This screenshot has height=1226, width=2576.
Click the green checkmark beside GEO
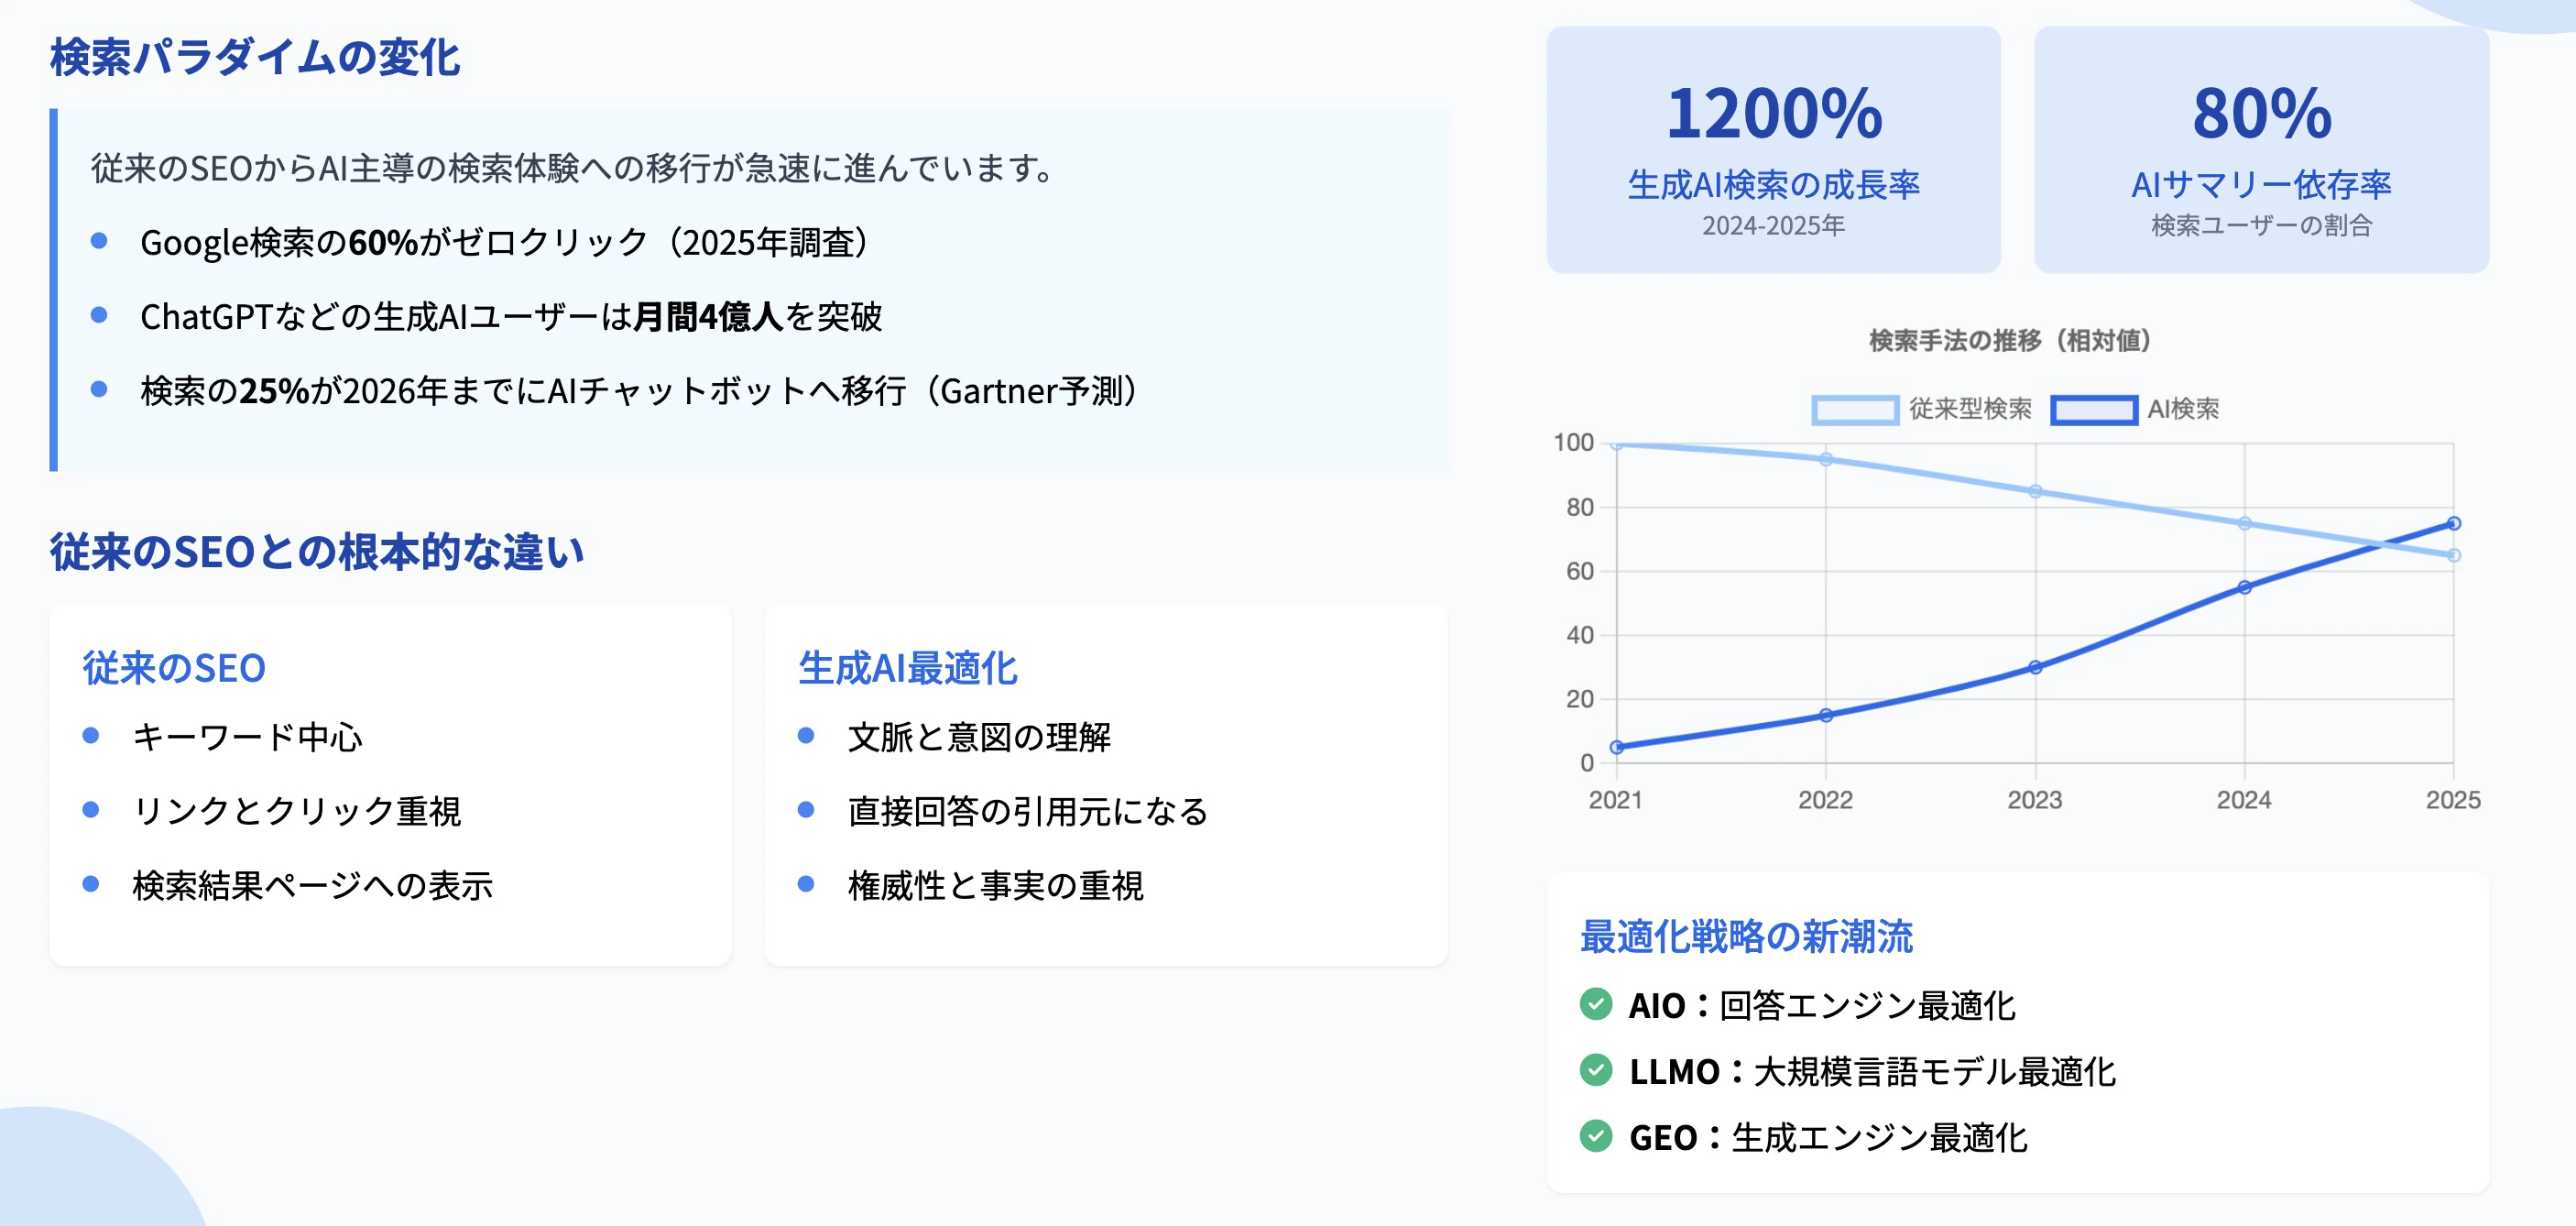(1595, 1136)
